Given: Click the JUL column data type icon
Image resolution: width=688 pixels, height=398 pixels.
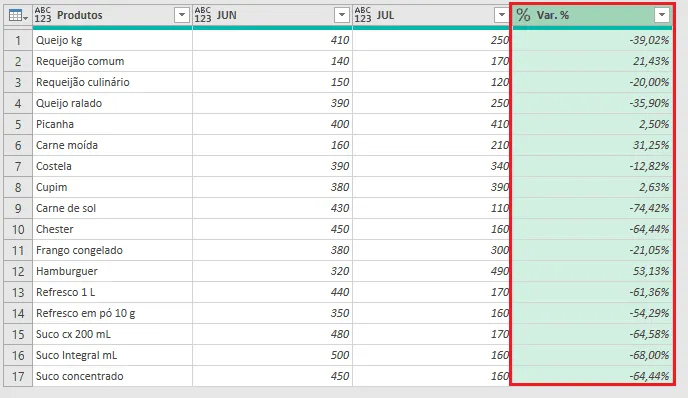Looking at the screenshot, I should tap(363, 15).
